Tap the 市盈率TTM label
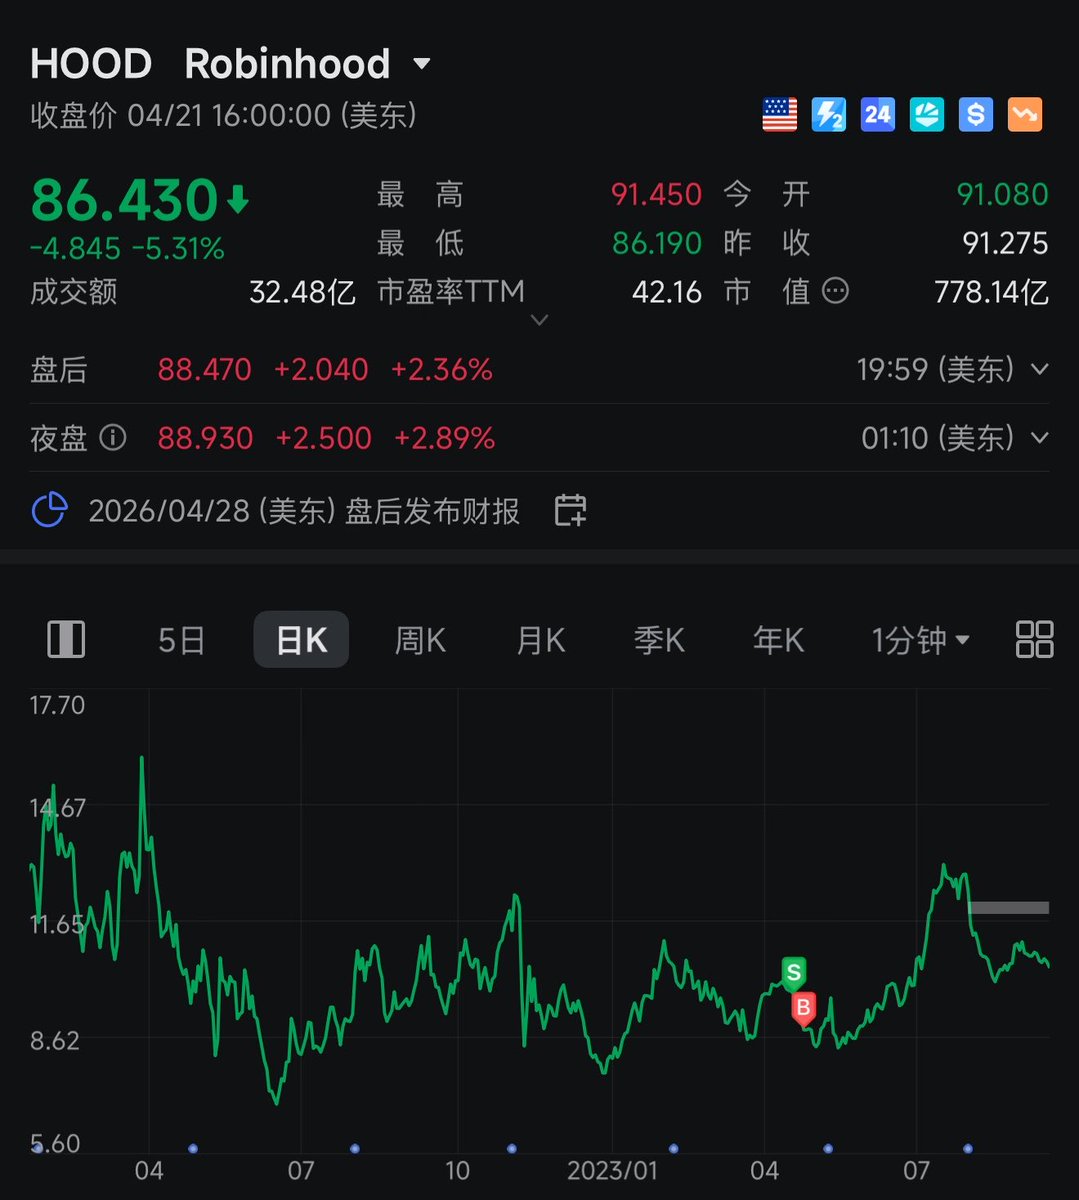This screenshot has width=1079, height=1200. tap(451, 292)
